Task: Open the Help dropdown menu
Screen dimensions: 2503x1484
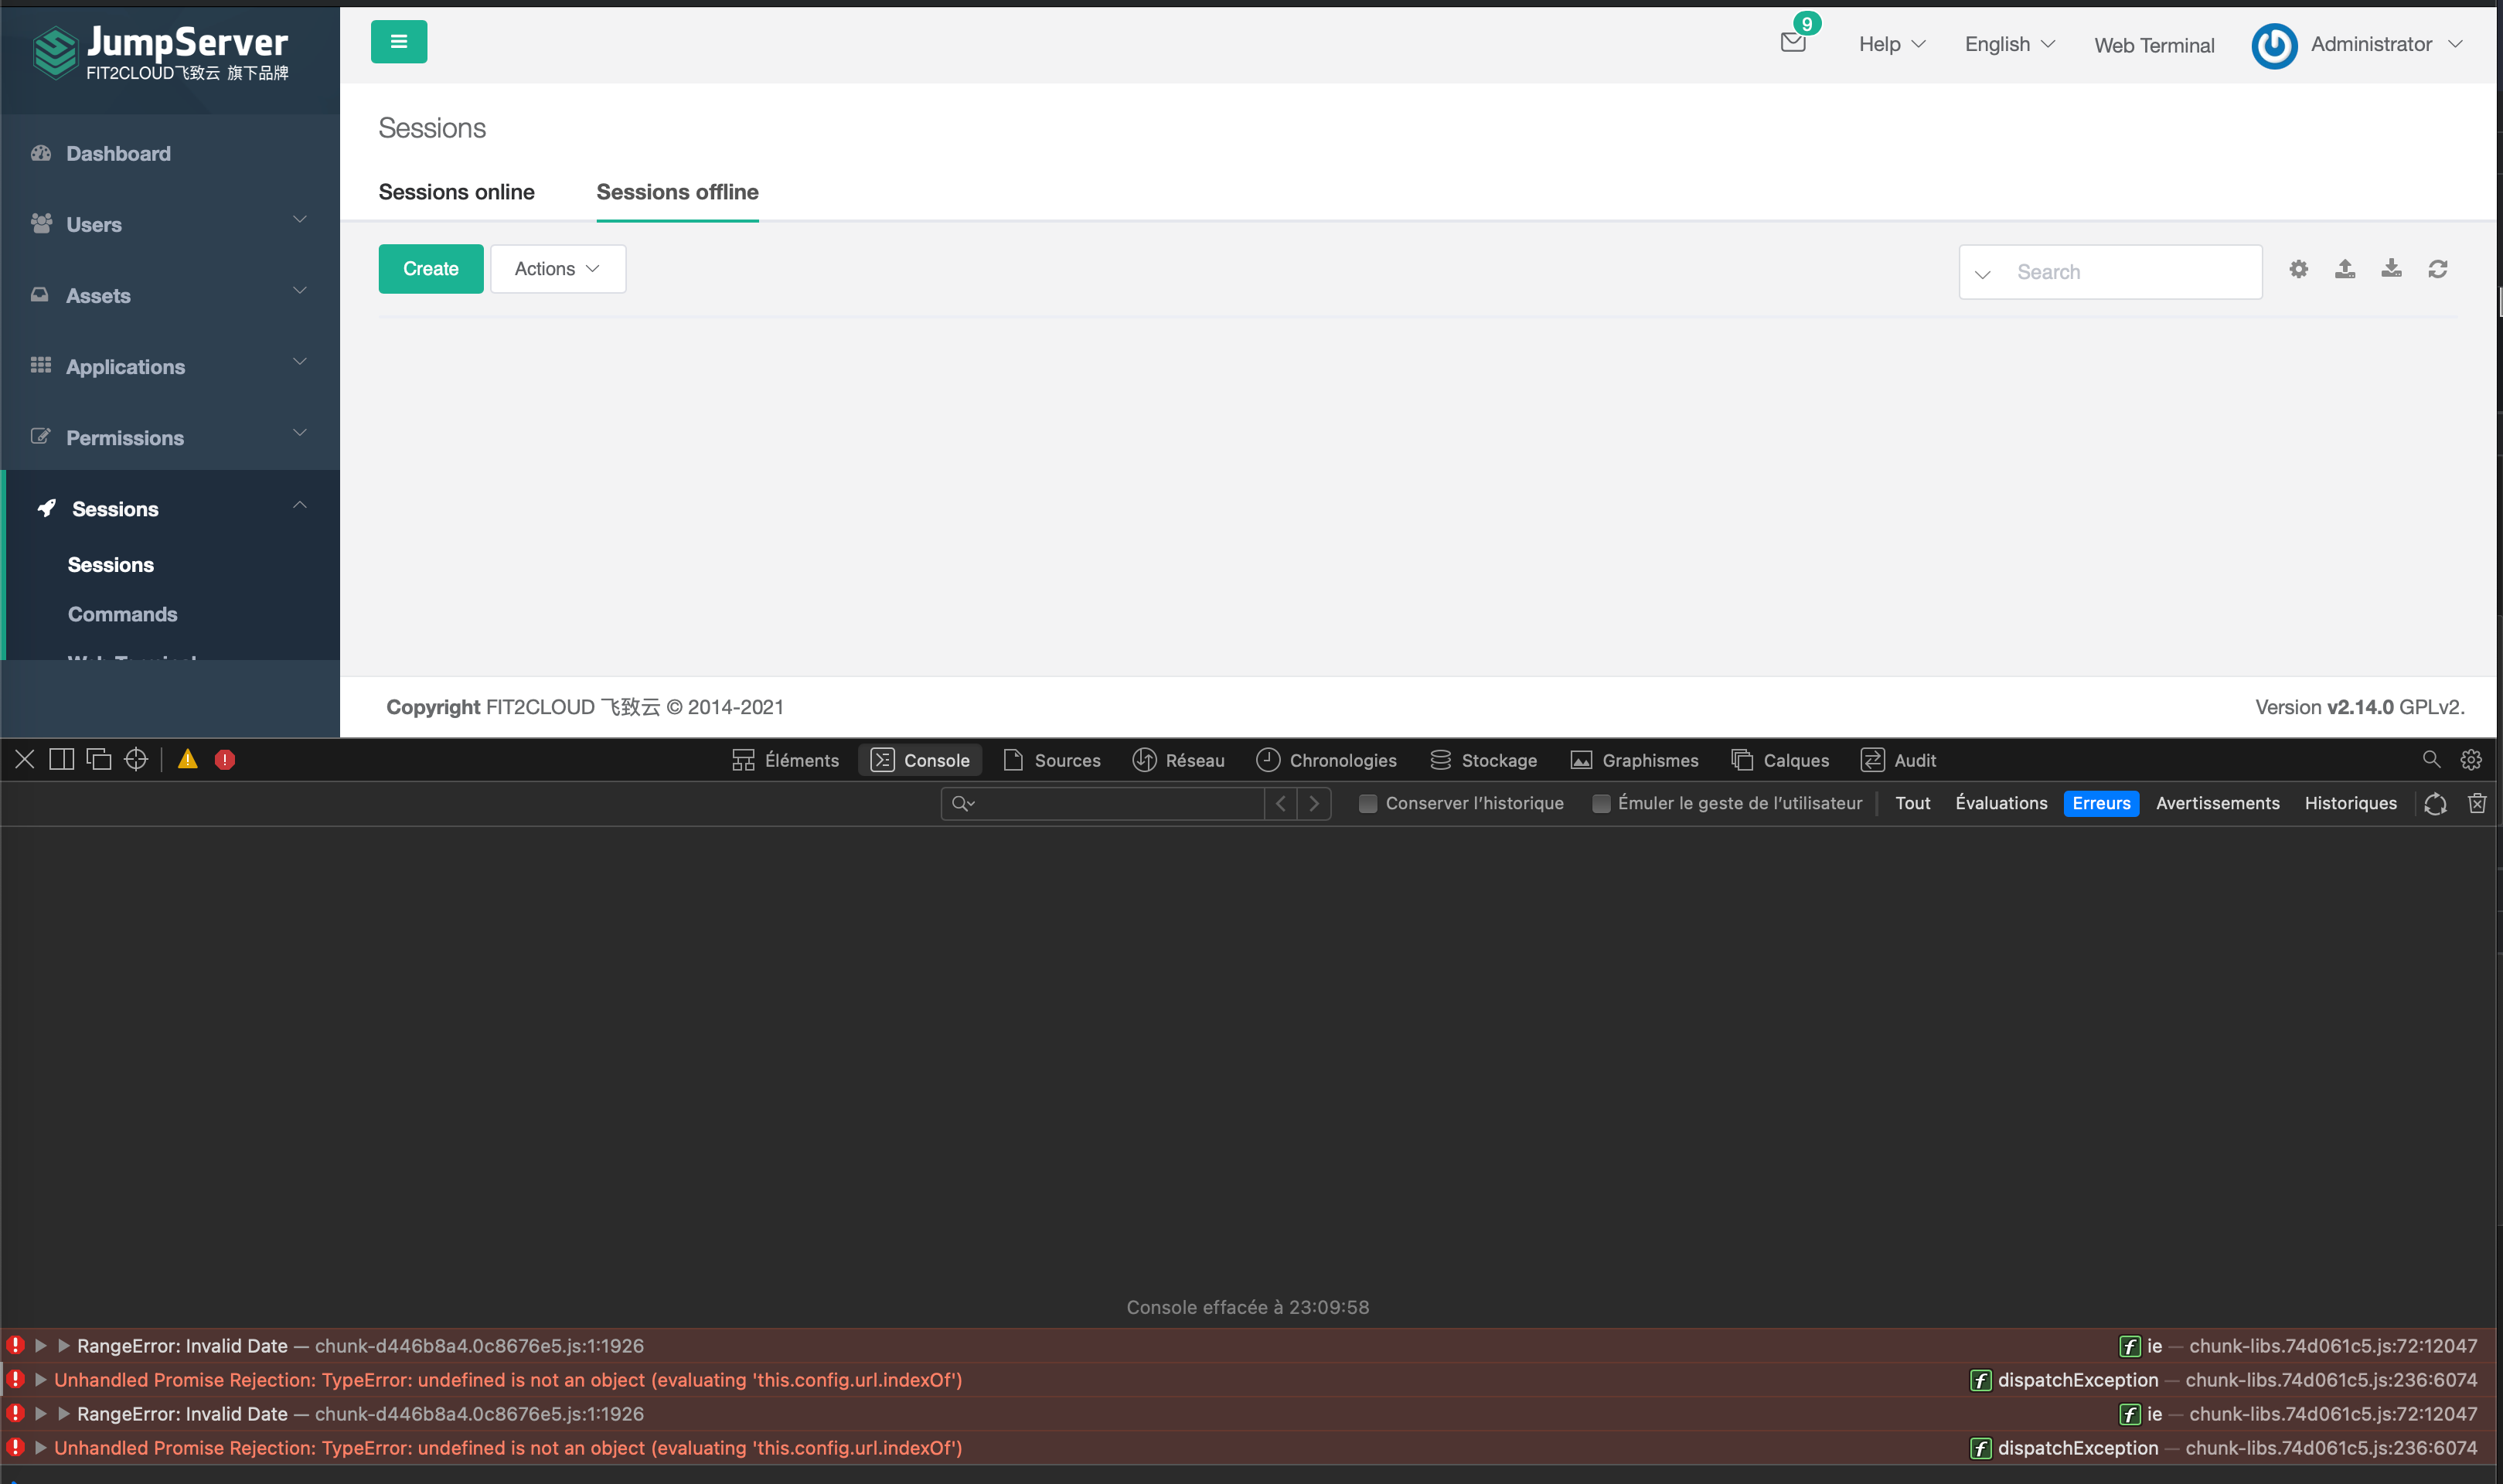Action: [x=1892, y=44]
